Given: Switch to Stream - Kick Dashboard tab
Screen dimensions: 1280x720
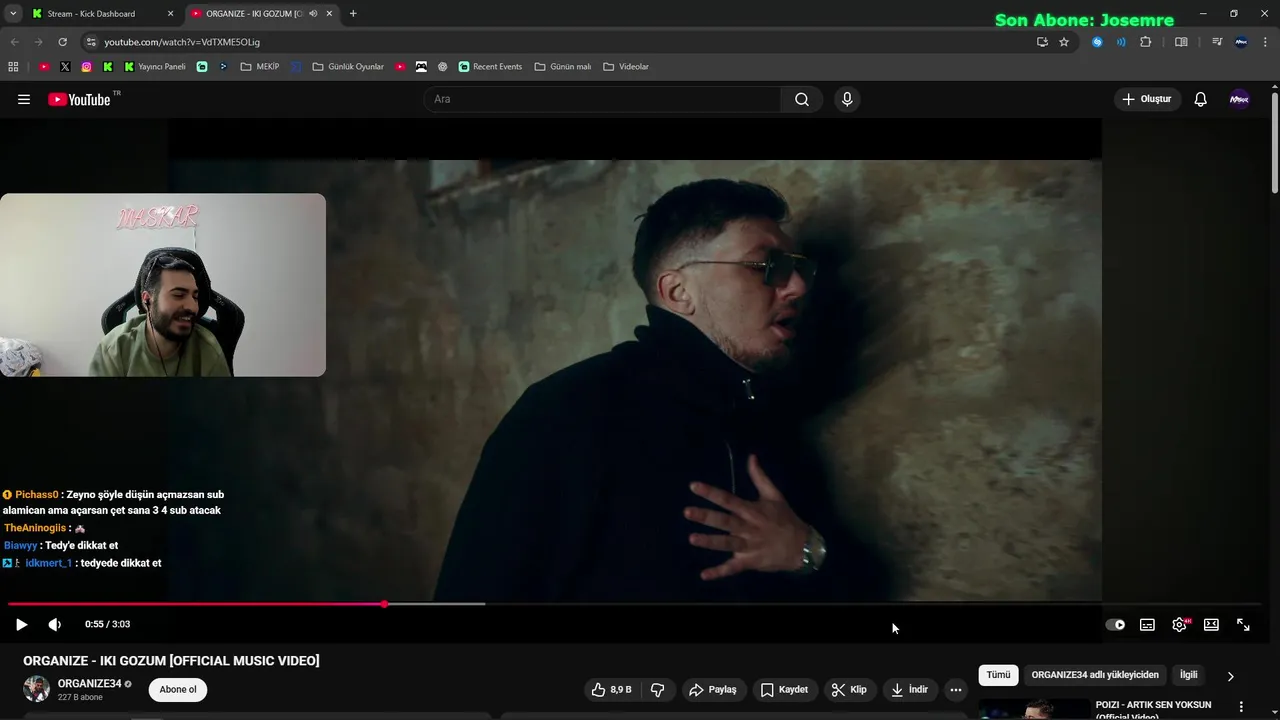Looking at the screenshot, I should coord(101,14).
